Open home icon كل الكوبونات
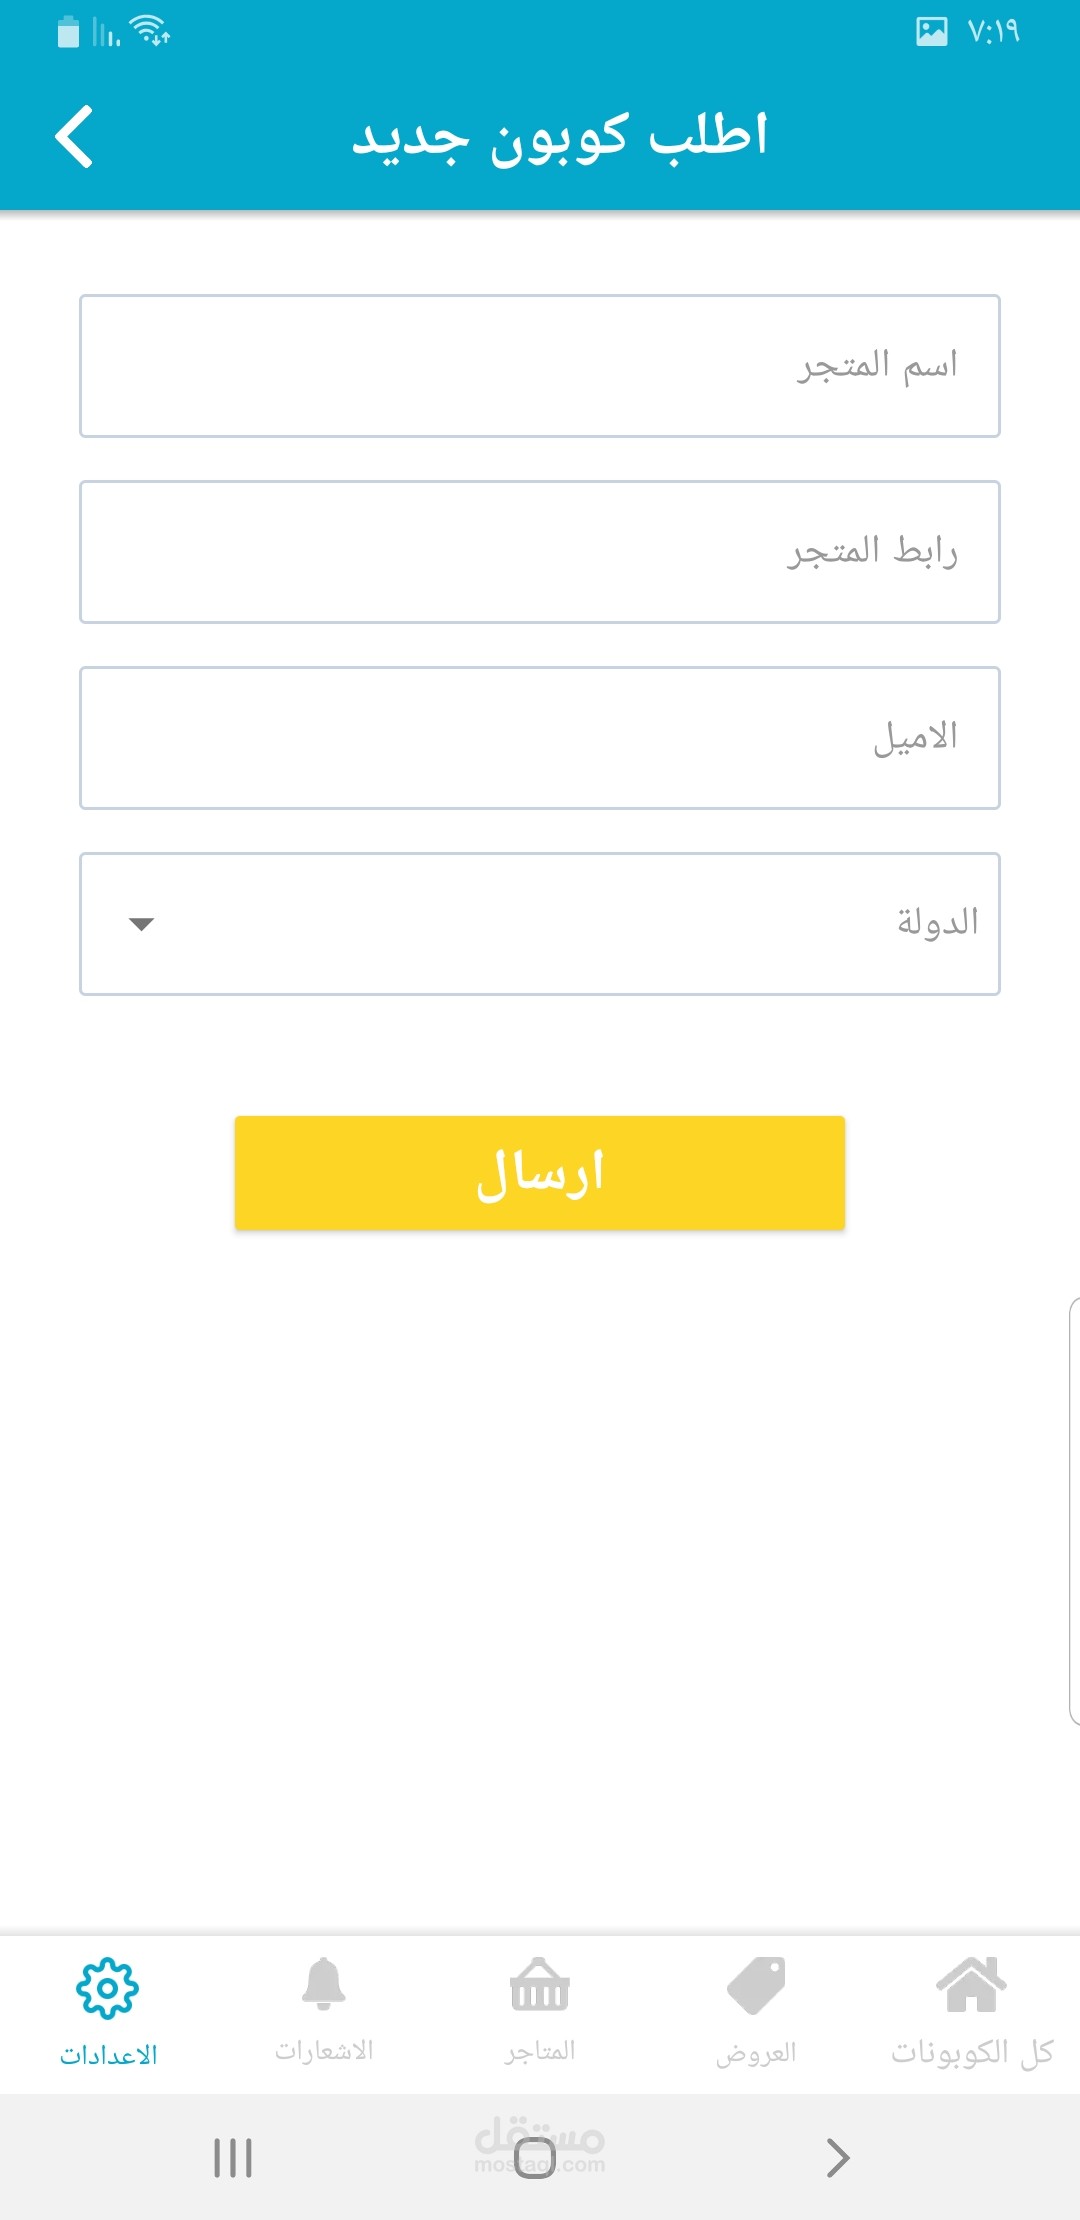Image resolution: width=1080 pixels, height=2220 pixels. pos(971,1984)
